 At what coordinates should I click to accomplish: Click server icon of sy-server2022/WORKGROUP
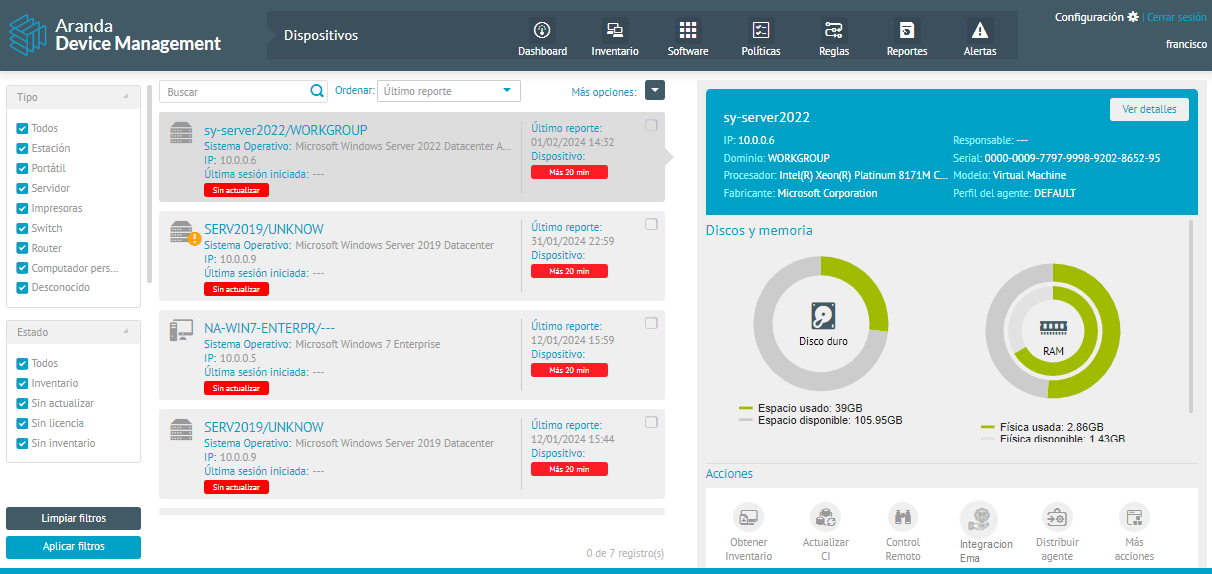click(x=181, y=132)
